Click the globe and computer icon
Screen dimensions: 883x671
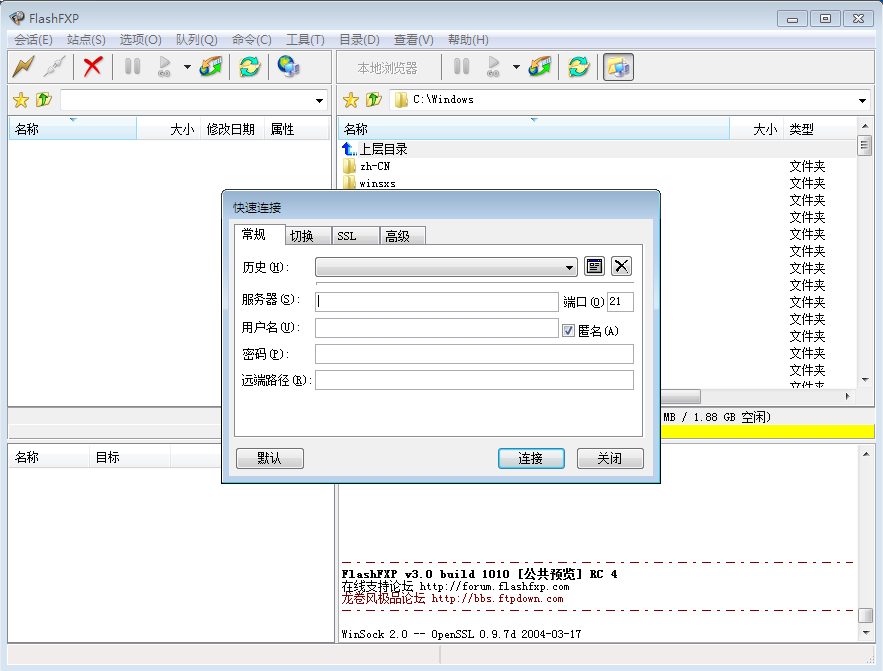[289, 67]
